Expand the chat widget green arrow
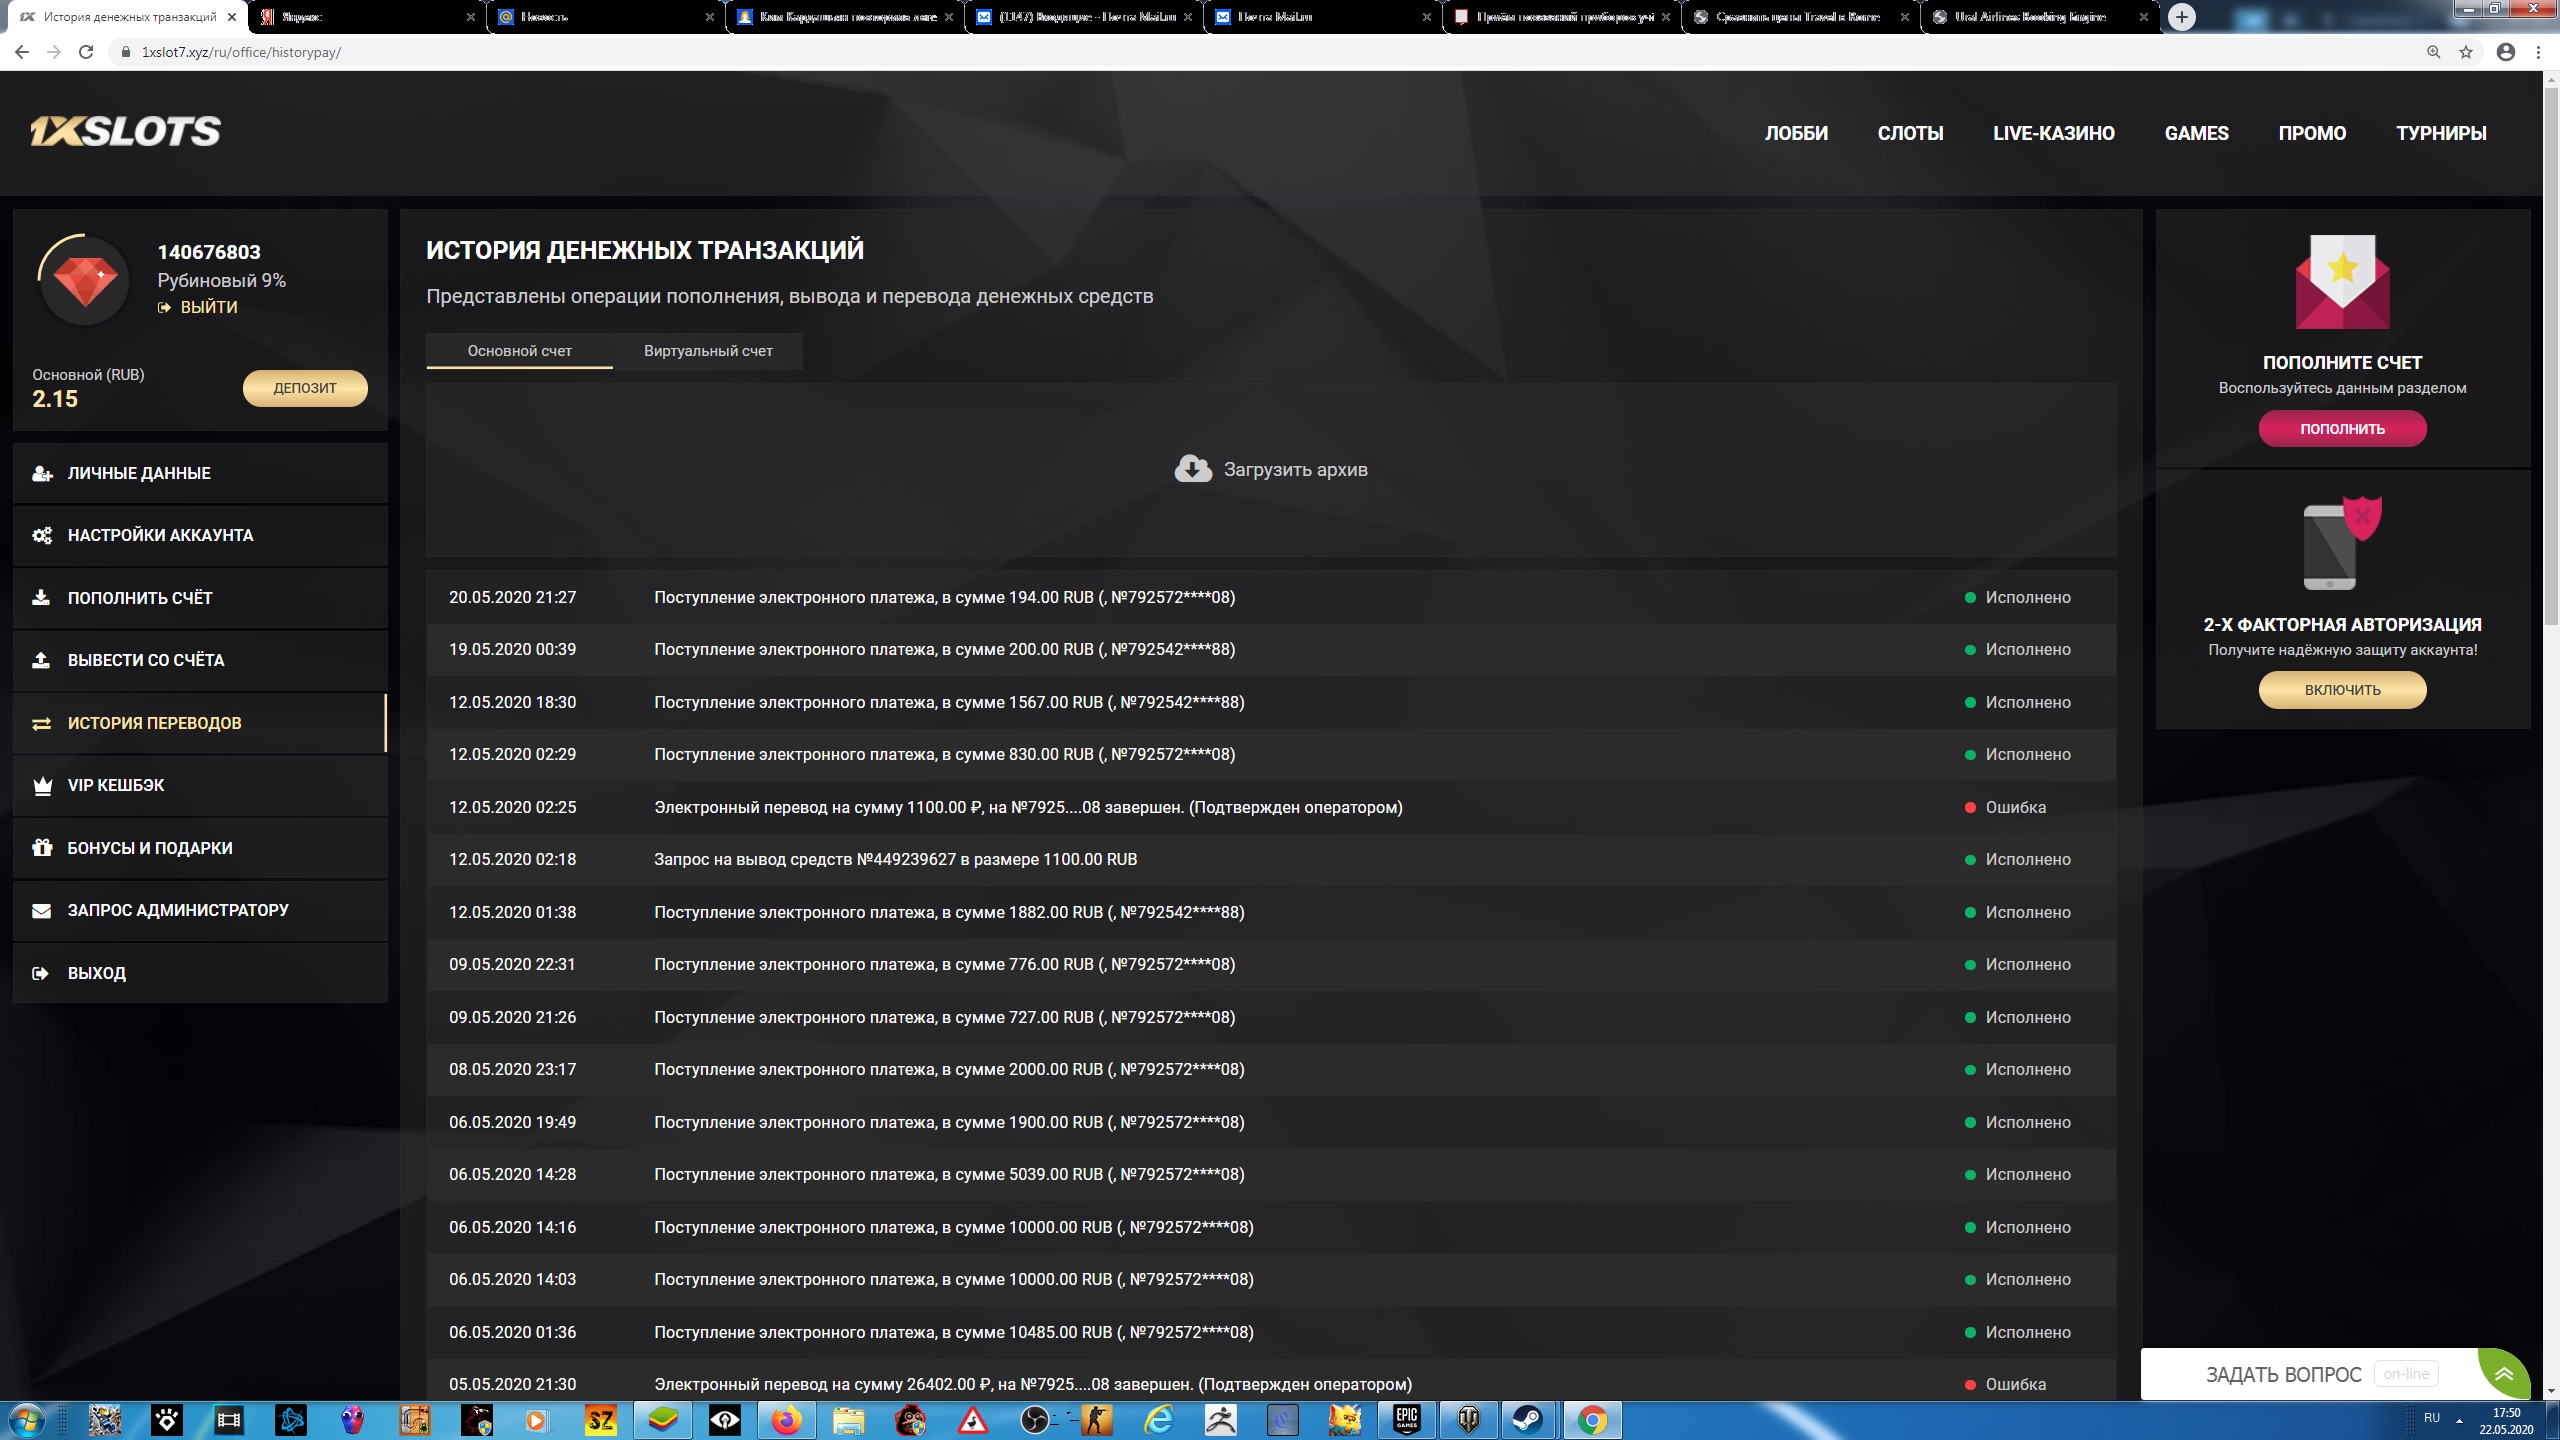2560x1440 pixels. 2504,1374
